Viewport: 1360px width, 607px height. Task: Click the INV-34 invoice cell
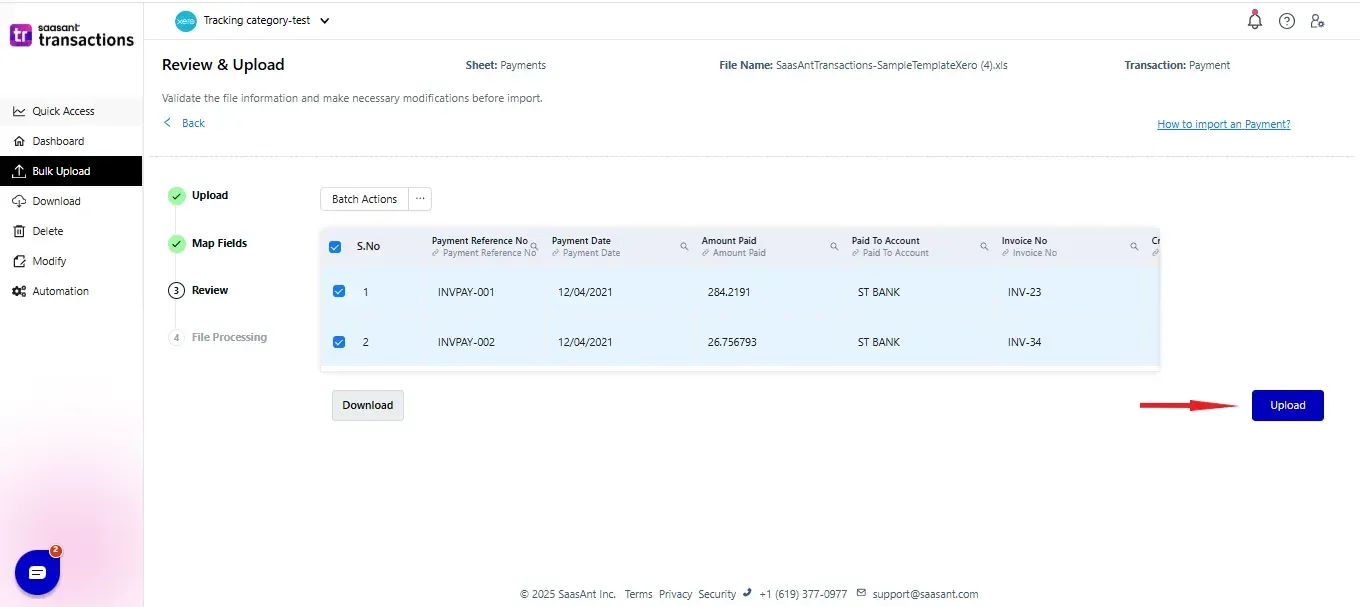click(x=1024, y=342)
